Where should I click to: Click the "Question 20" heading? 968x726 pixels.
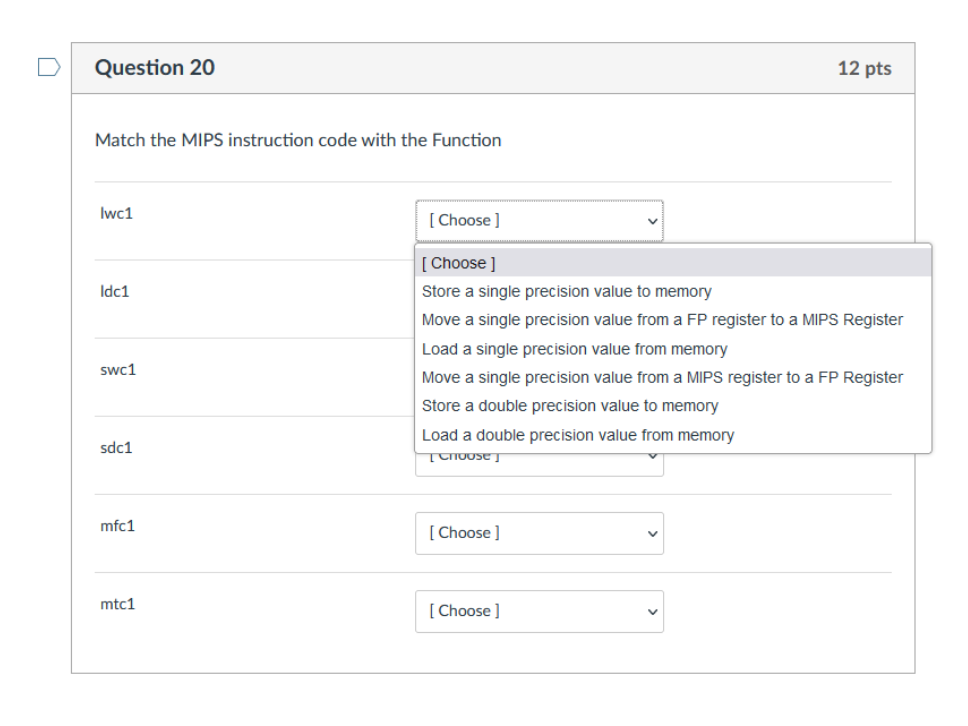click(x=154, y=68)
